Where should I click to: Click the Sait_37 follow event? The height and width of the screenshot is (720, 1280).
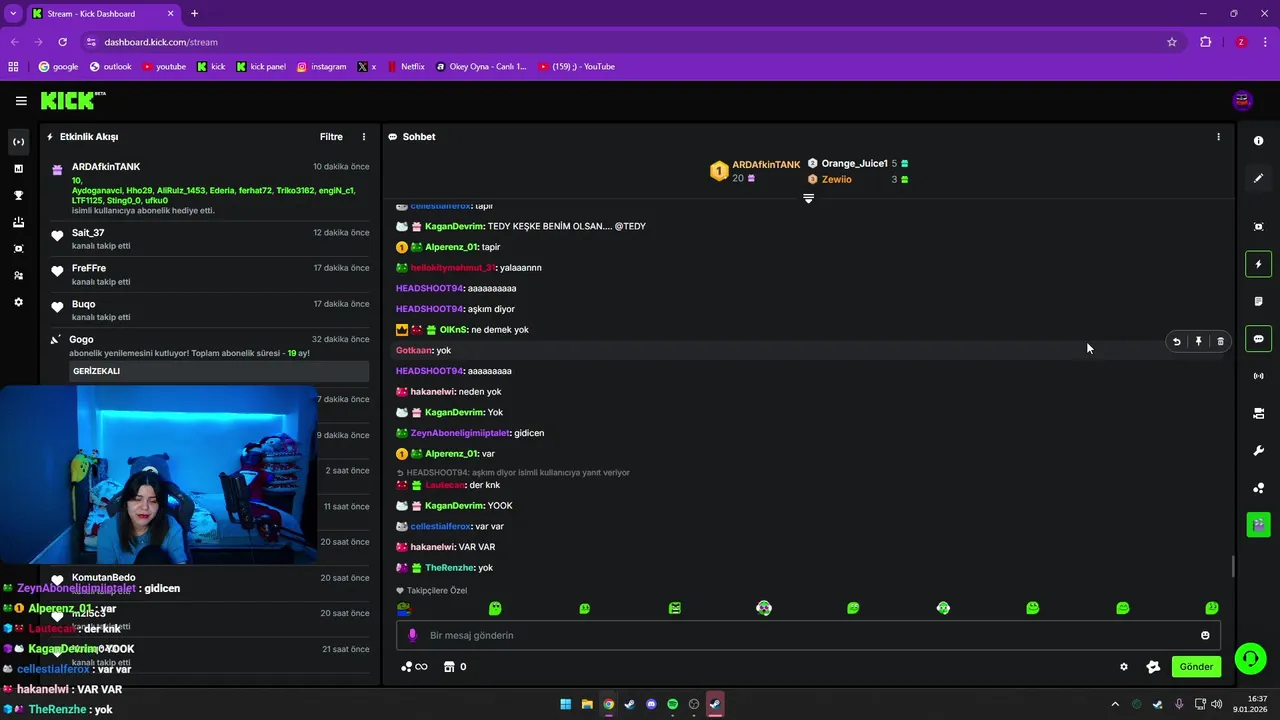pos(210,239)
